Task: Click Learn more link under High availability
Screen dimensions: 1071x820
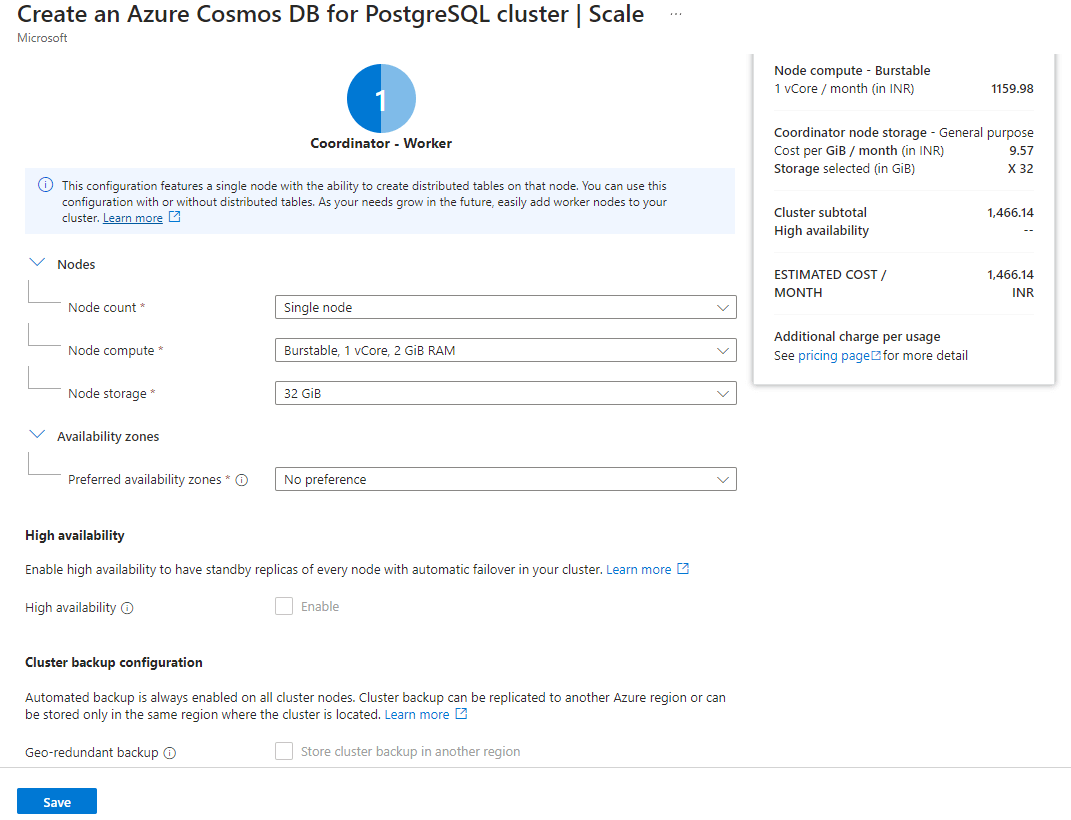Action: click(638, 569)
